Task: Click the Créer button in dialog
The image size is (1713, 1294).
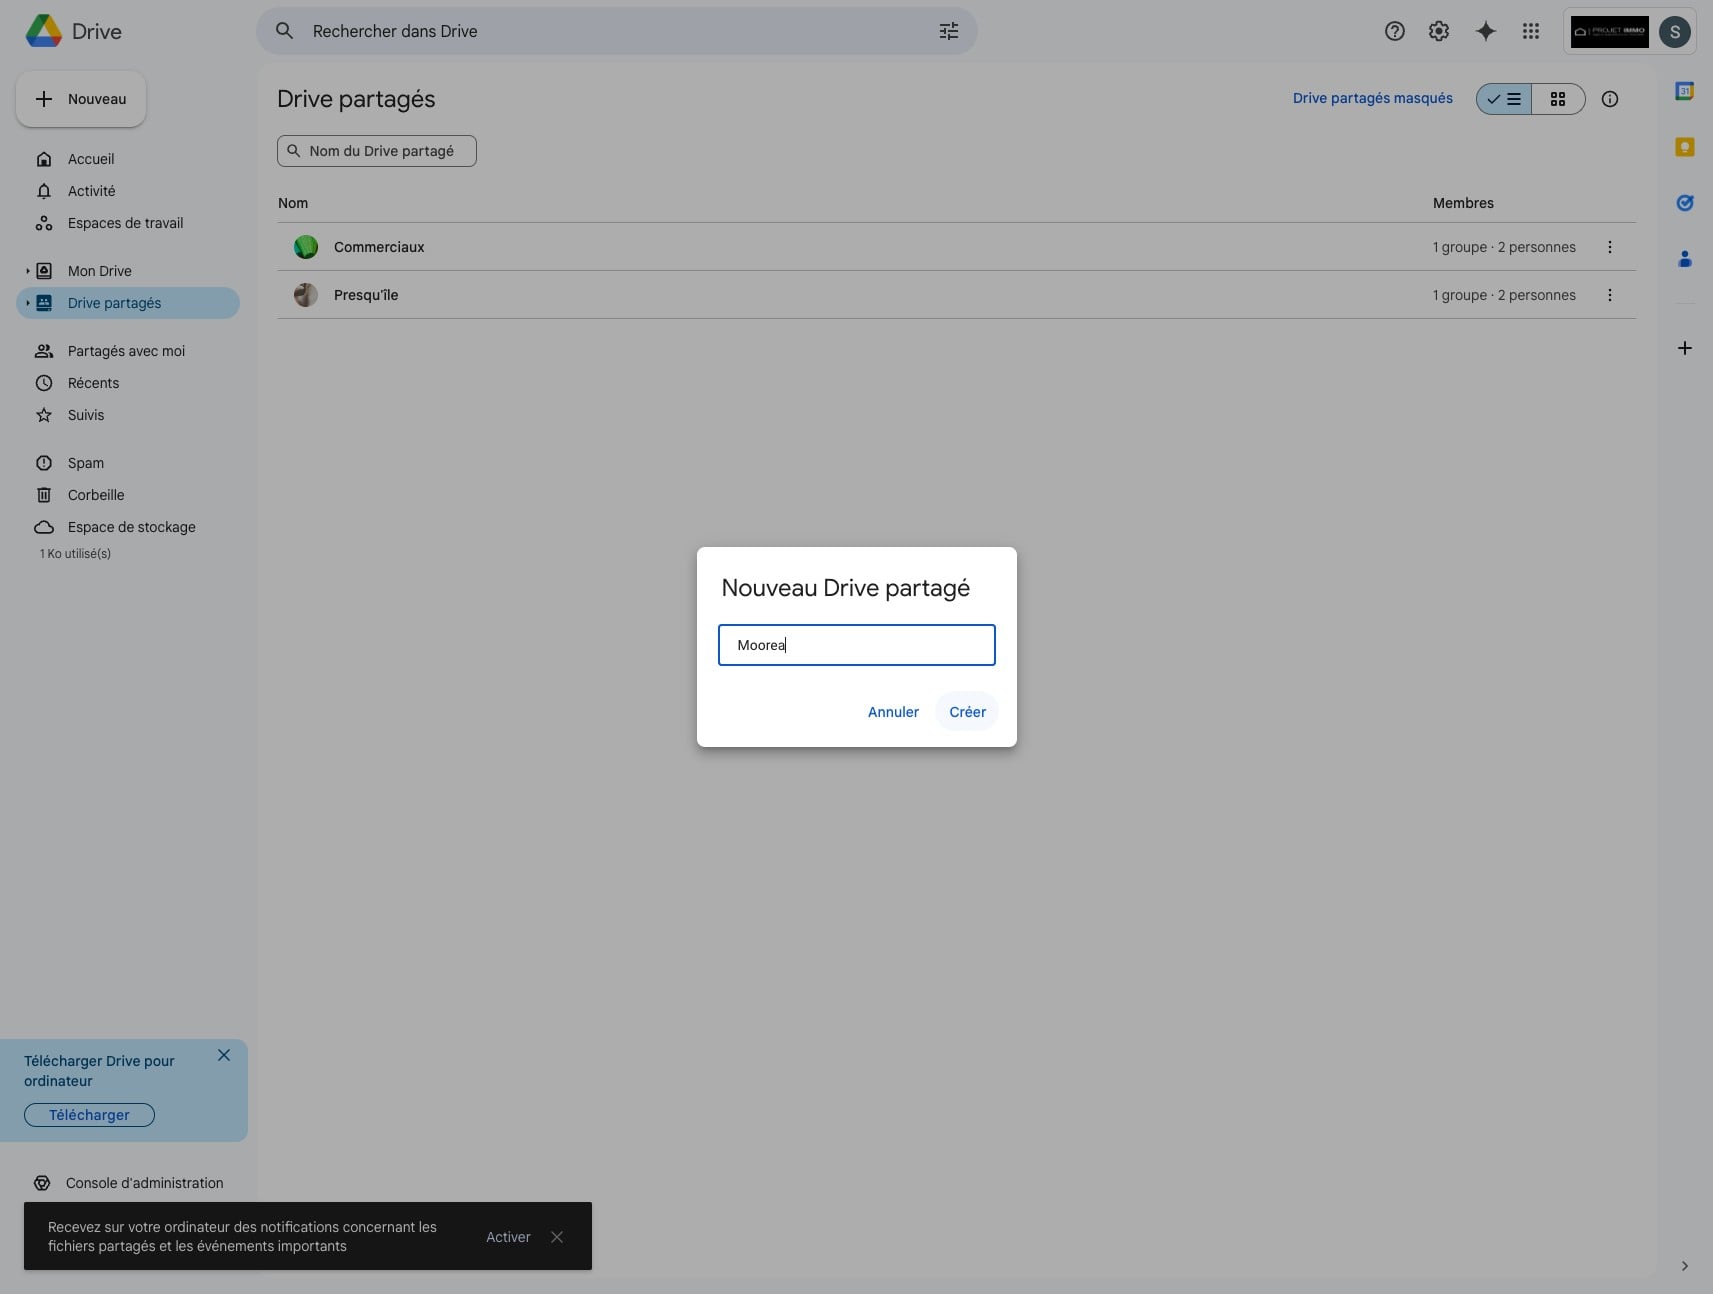Action: [967, 712]
